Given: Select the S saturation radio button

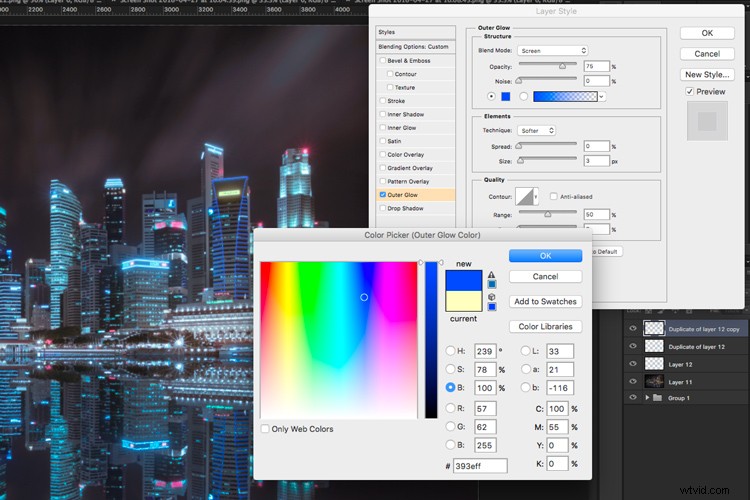Looking at the screenshot, I should [x=450, y=369].
